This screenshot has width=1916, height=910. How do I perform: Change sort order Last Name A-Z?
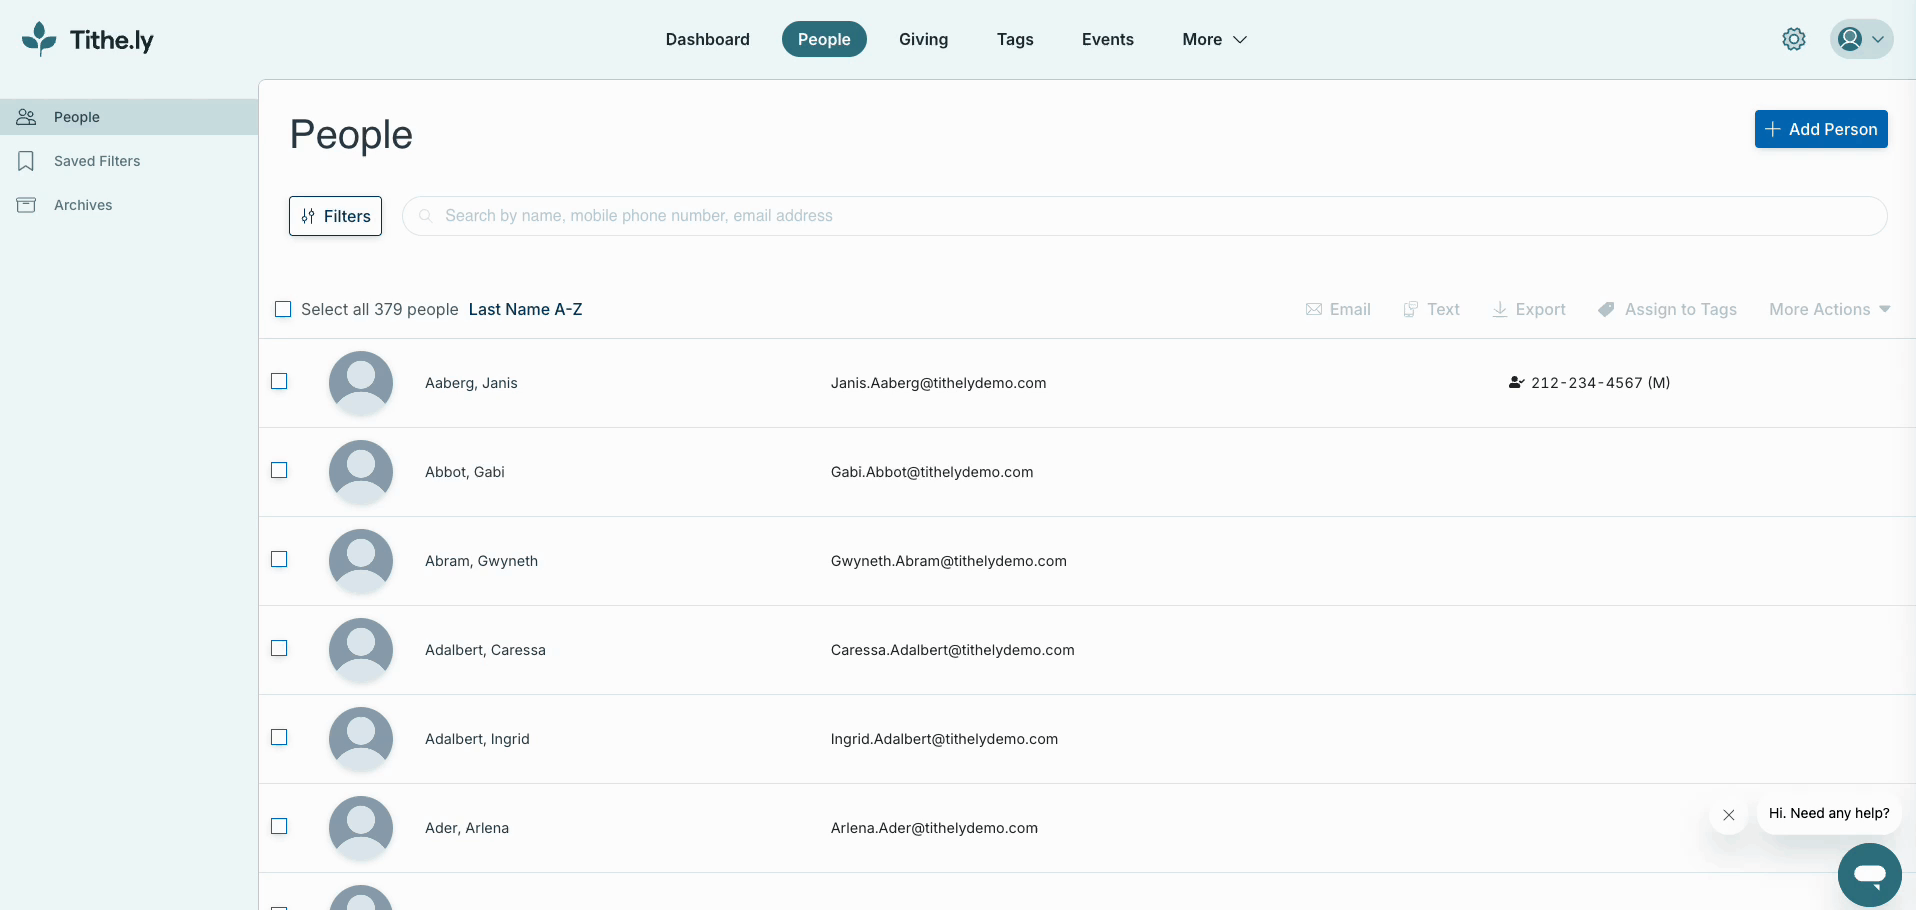(x=525, y=310)
